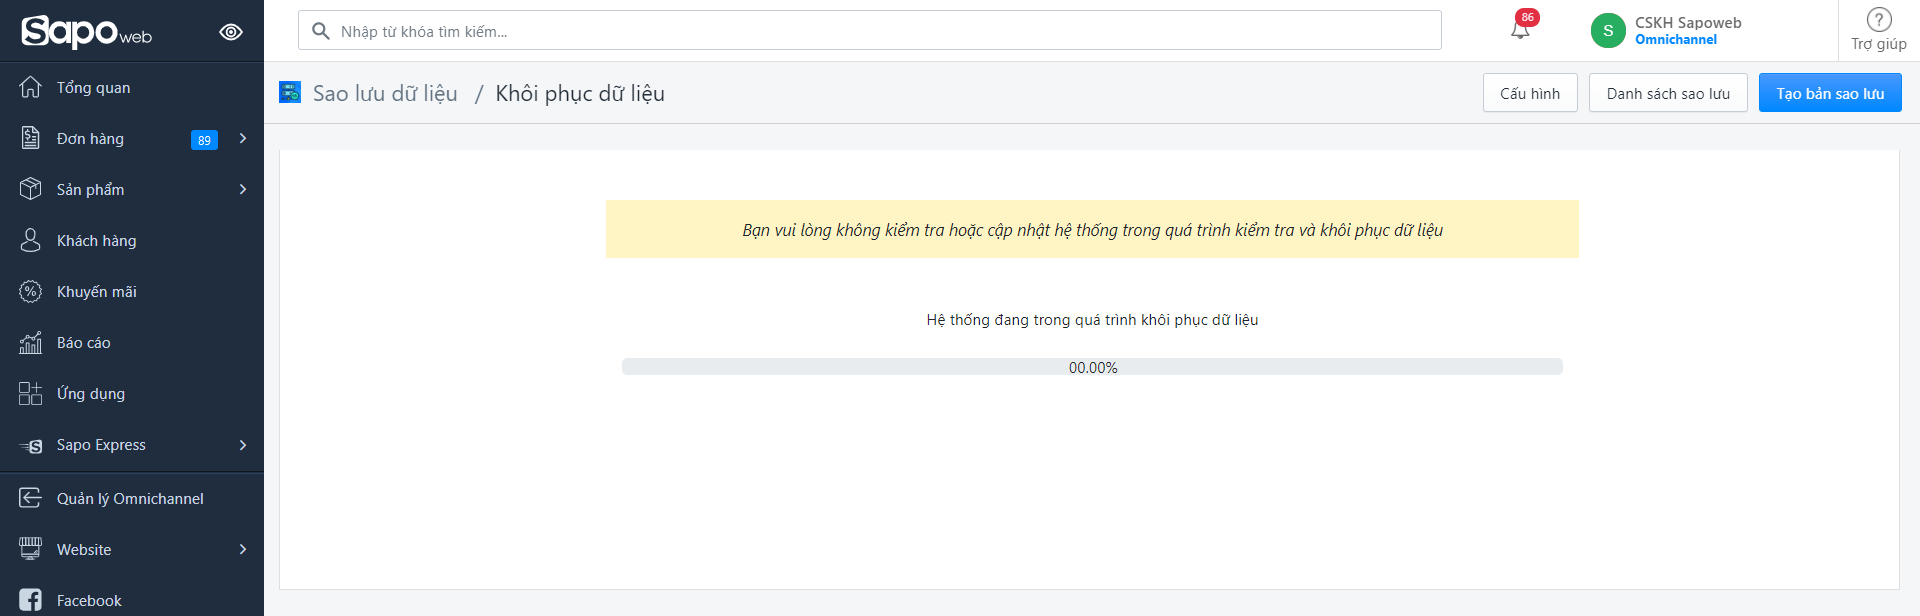Expand the Website menu chevron
Viewport: 1920px width, 616px height.
coord(243,550)
